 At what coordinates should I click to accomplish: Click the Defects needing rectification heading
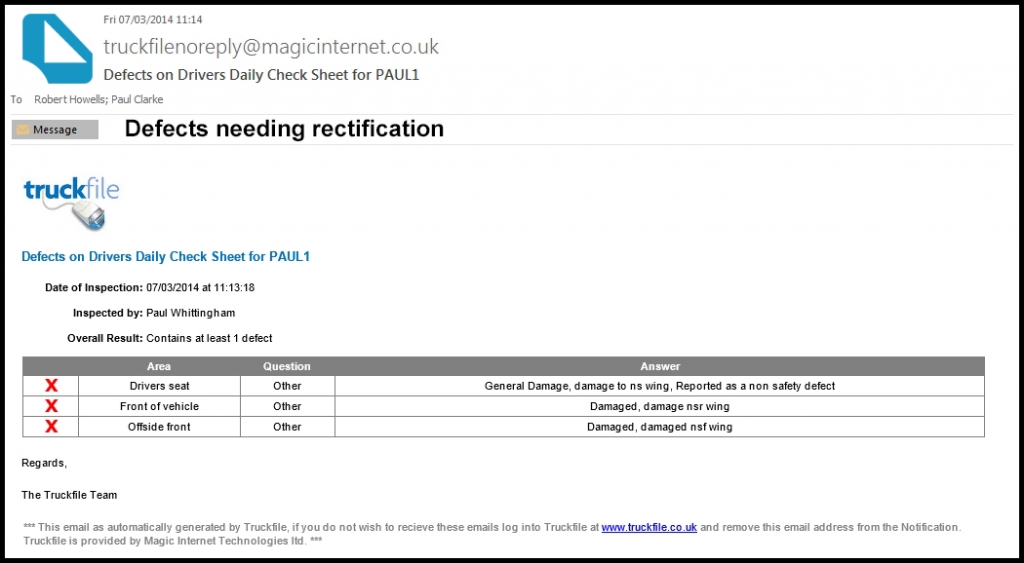[284, 129]
